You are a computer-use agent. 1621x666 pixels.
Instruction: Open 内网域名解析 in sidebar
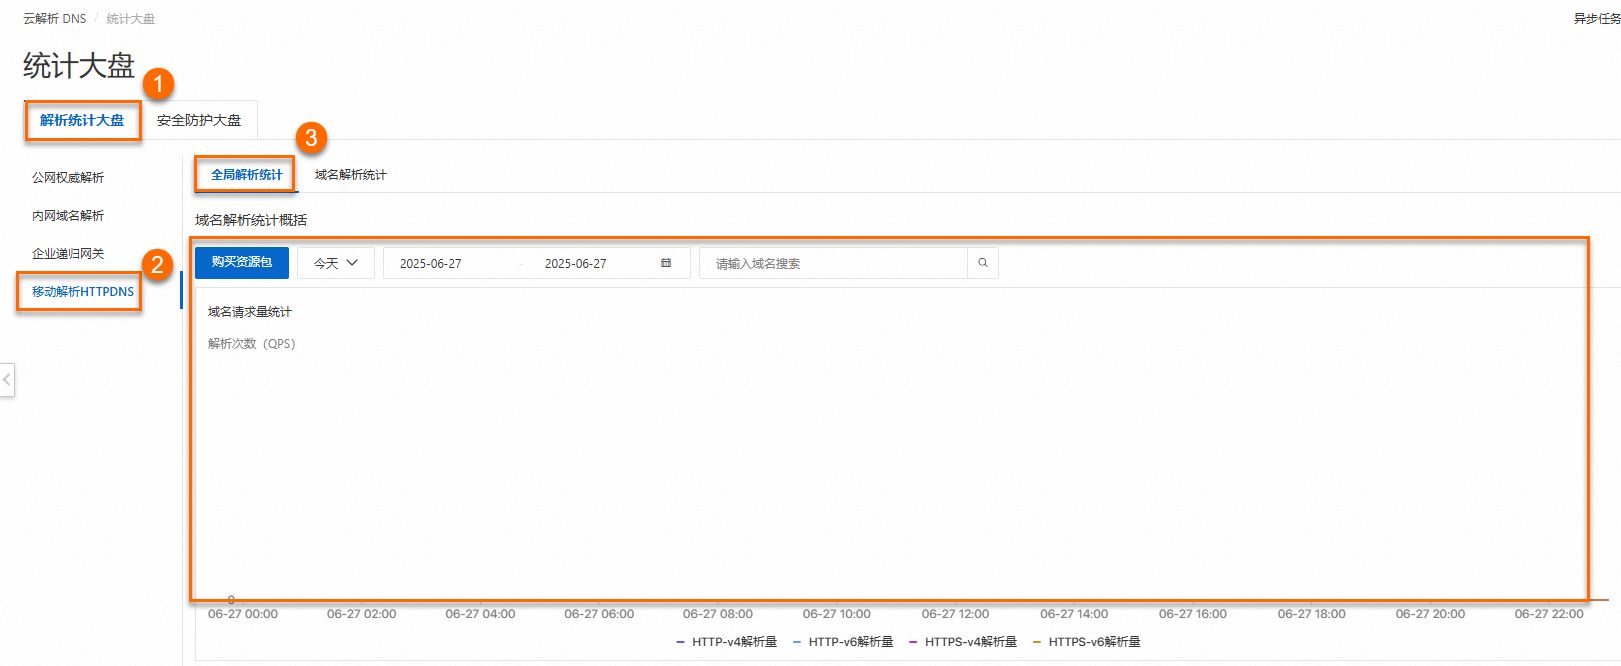click(x=68, y=215)
